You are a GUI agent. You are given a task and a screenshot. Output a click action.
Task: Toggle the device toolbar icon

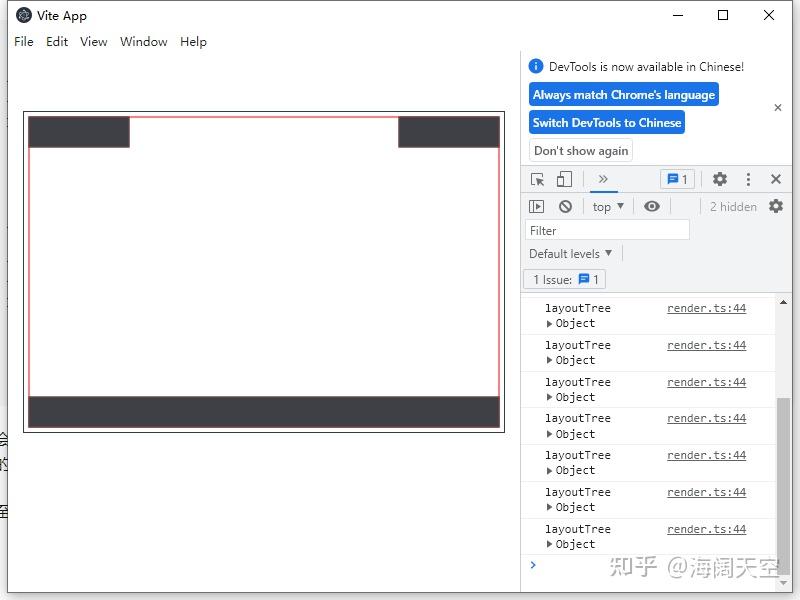(x=564, y=179)
